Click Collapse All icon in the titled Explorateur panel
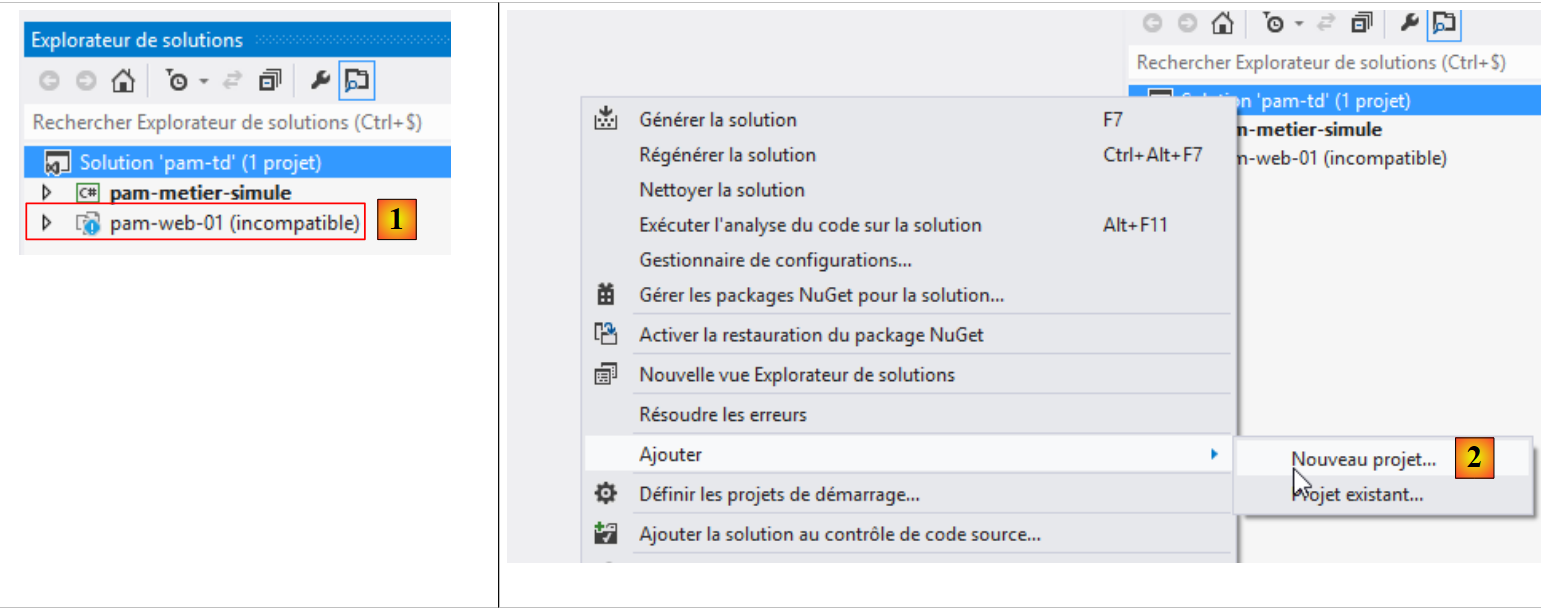This screenshot has height=608, width=1541. click(x=270, y=81)
